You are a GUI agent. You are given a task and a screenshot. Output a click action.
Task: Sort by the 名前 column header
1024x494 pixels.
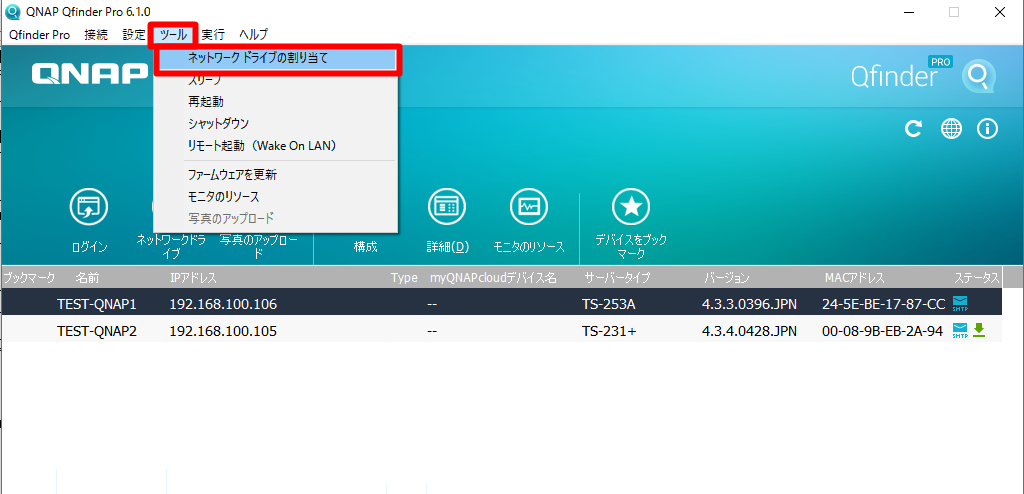tap(87, 278)
